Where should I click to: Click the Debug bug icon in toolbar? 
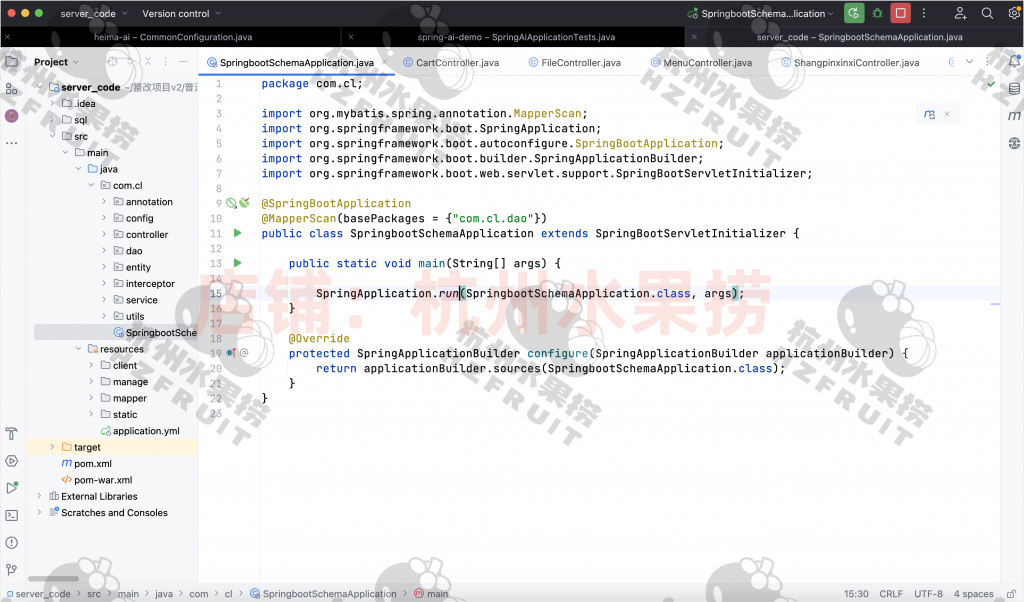coord(878,14)
